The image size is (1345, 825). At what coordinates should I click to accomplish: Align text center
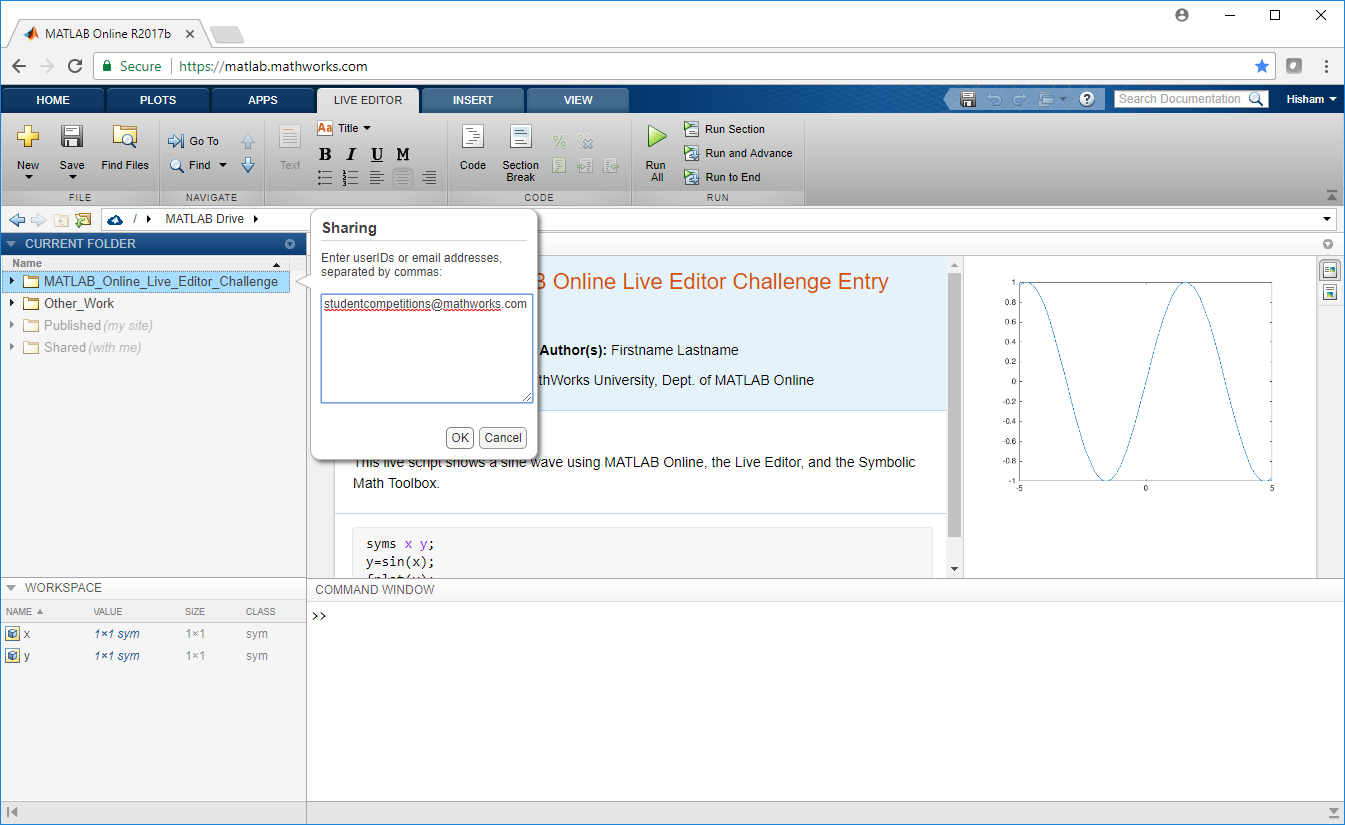tap(403, 177)
